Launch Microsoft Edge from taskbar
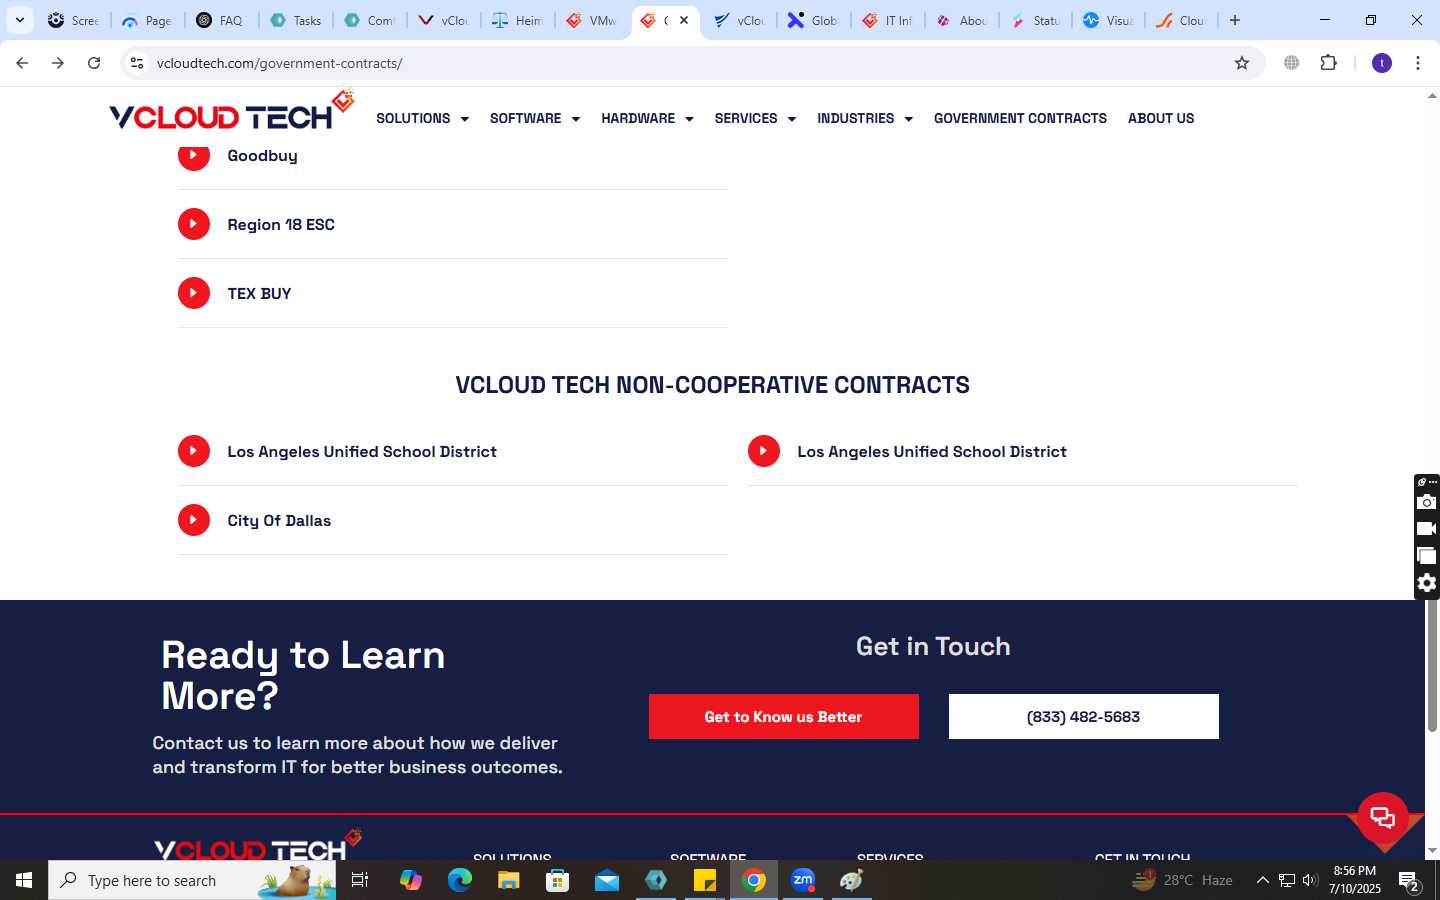This screenshot has width=1440, height=900. [460, 880]
